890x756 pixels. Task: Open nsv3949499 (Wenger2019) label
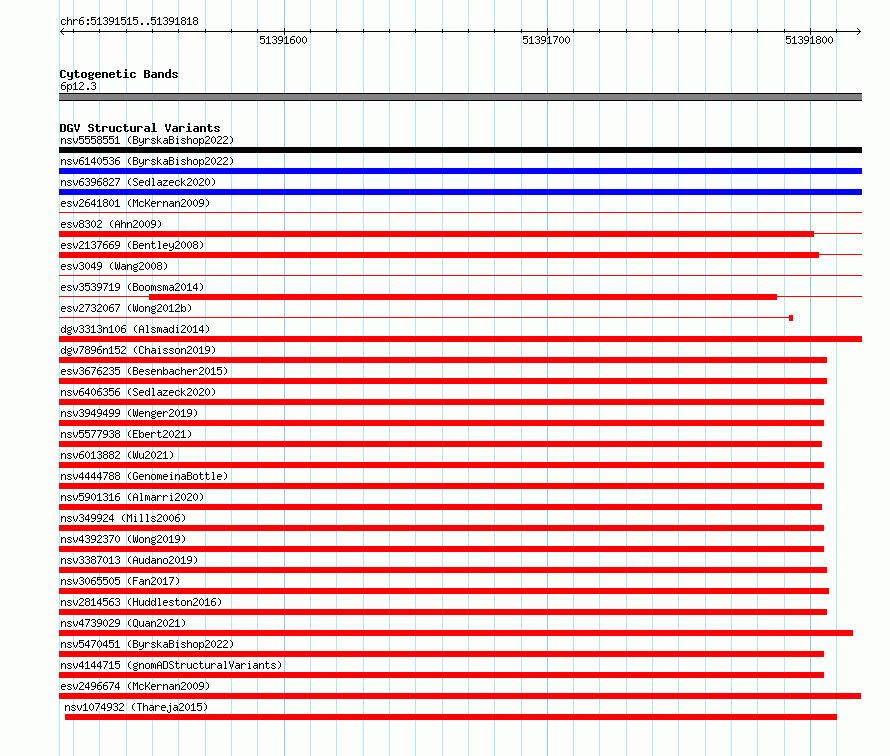point(129,413)
